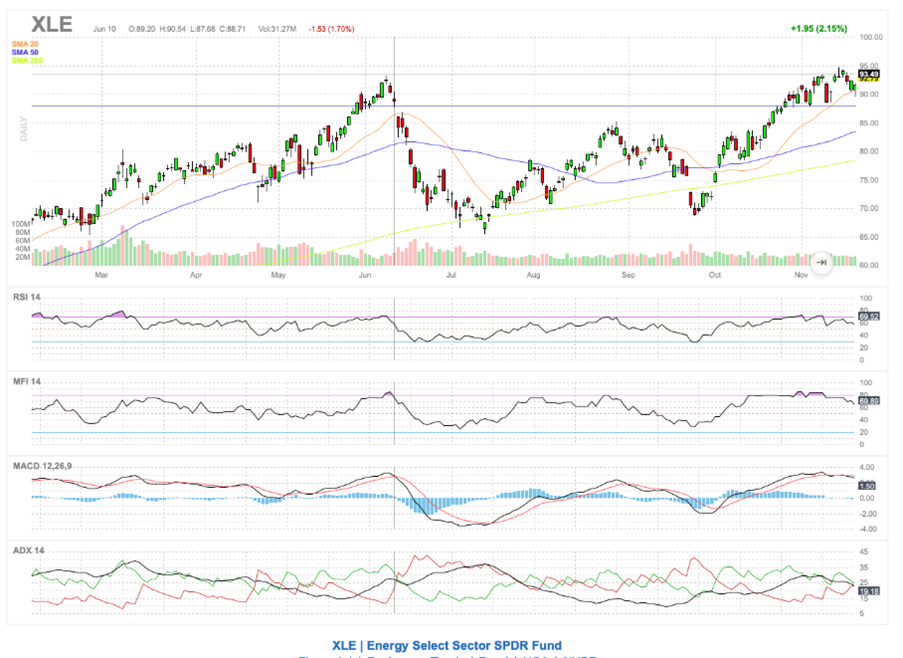Click the Oct marker on the time axis
The height and width of the screenshot is (658, 903).
[714, 272]
